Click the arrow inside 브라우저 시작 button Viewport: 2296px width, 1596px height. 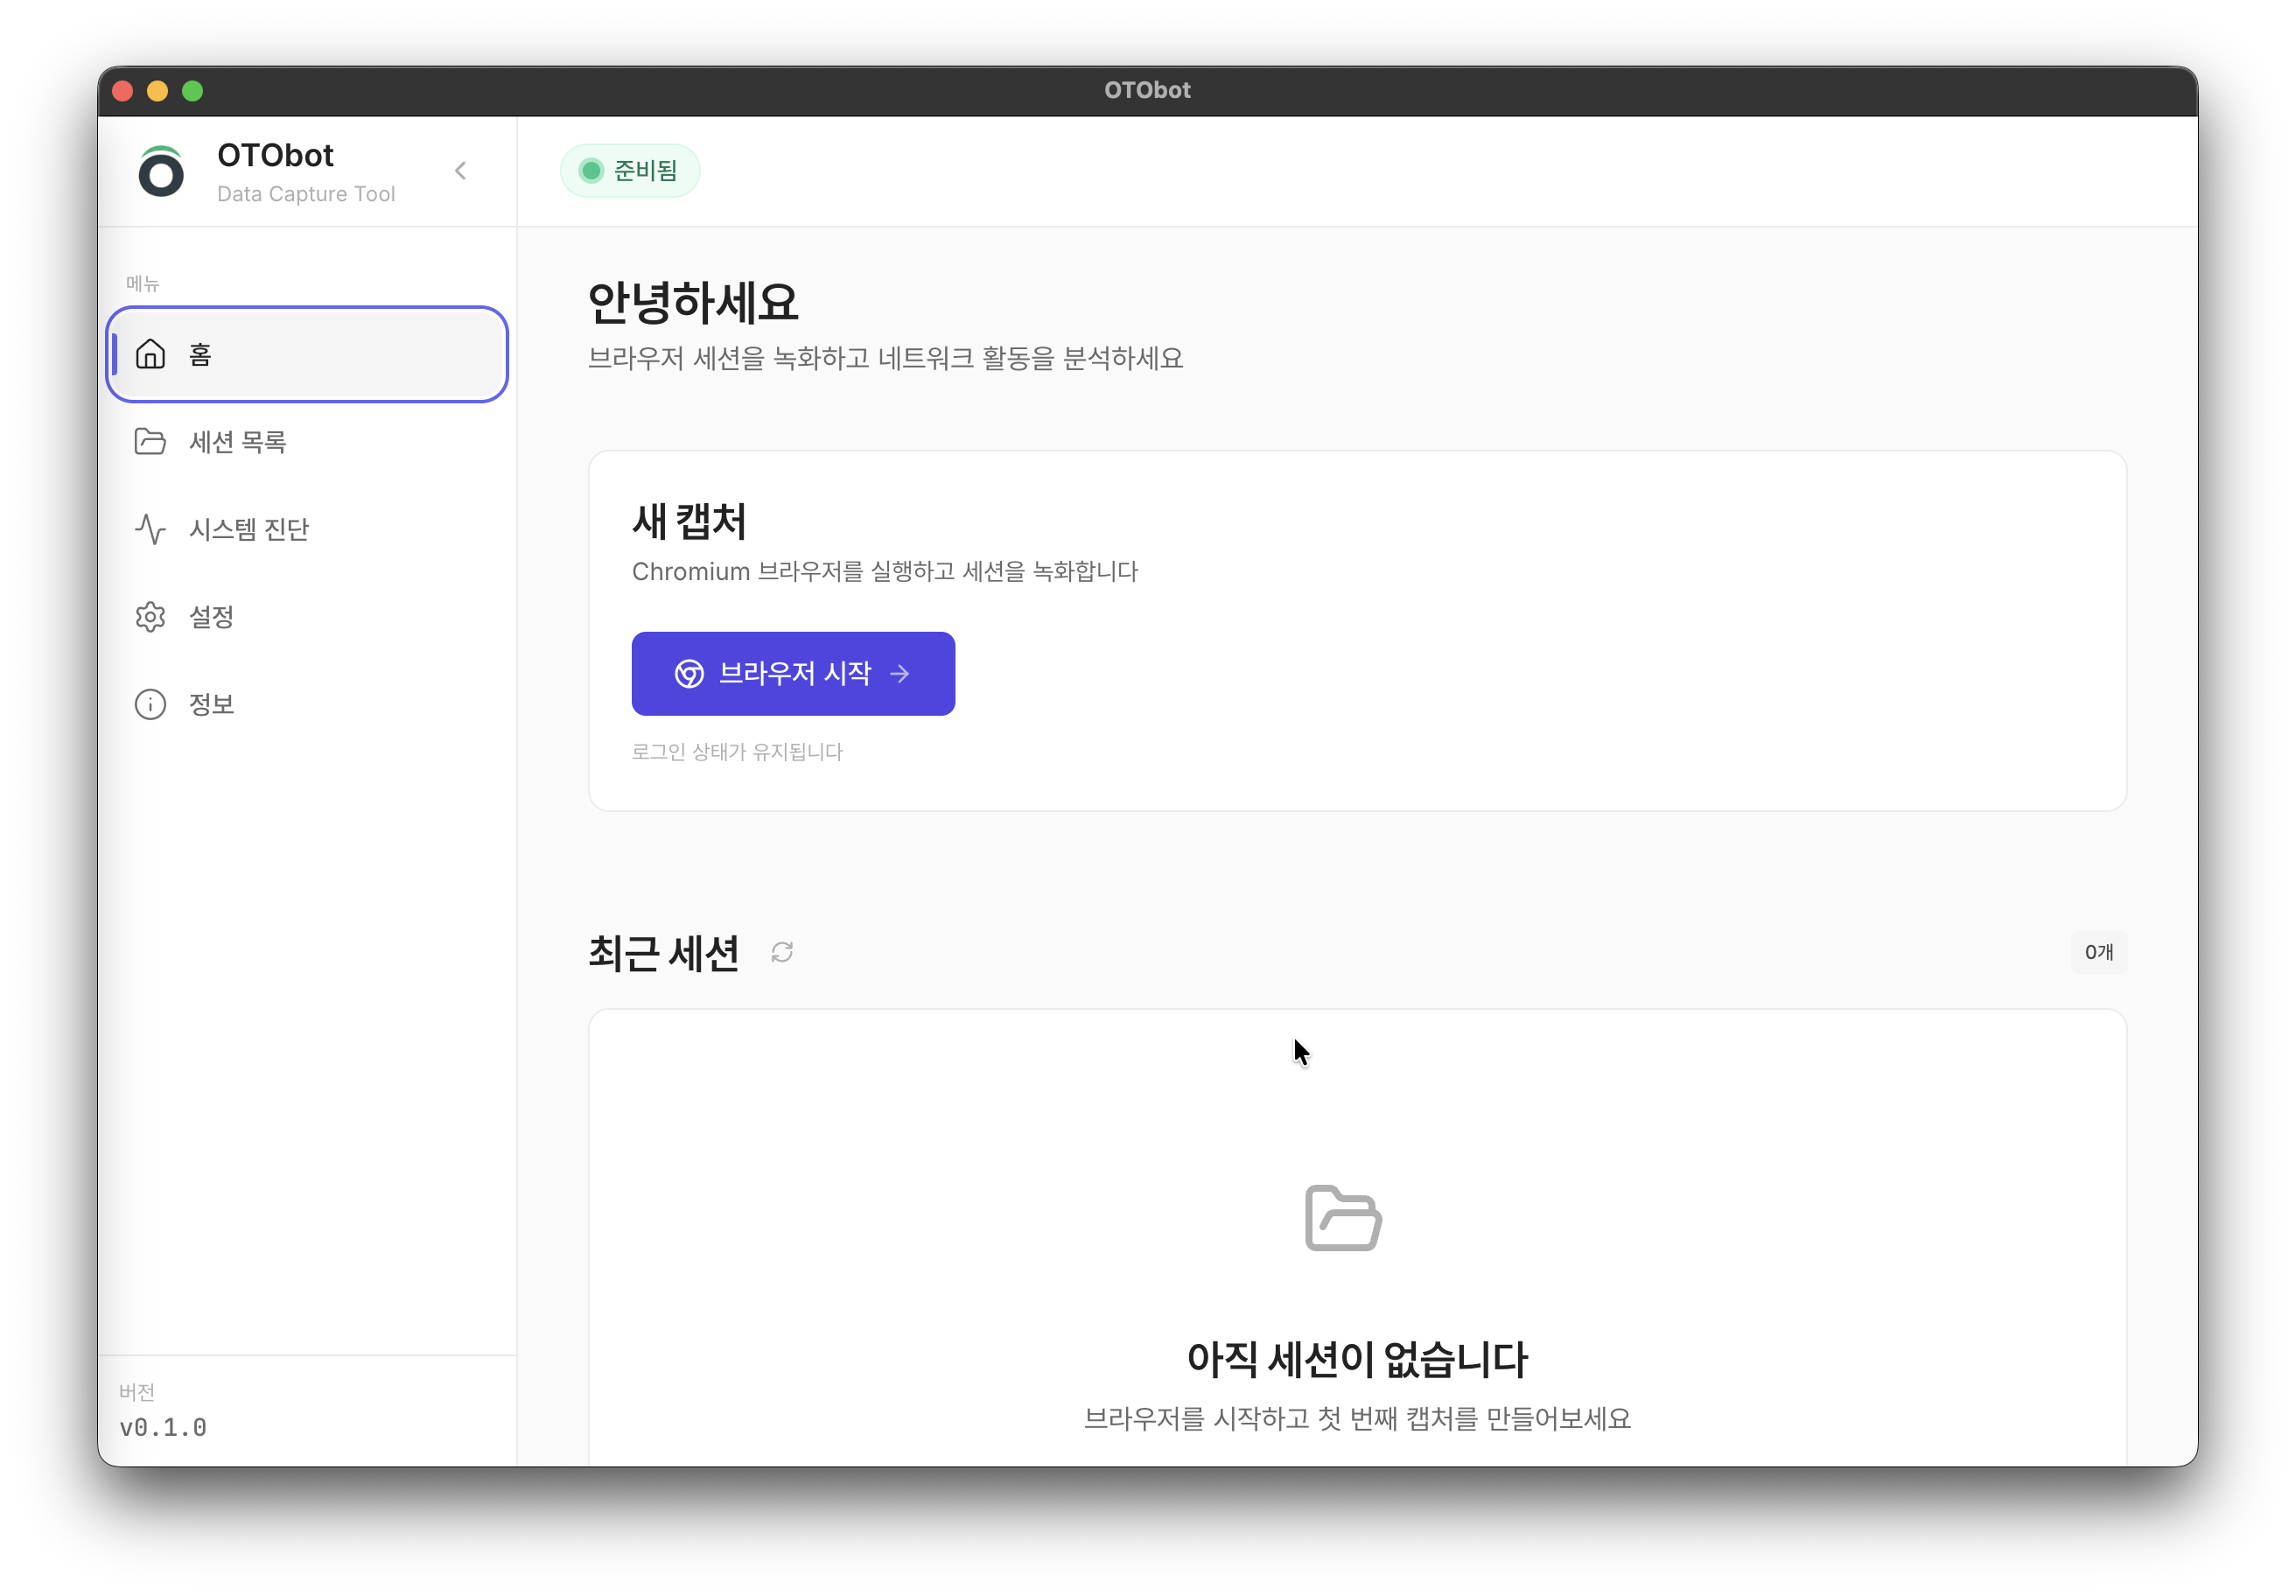pos(900,674)
